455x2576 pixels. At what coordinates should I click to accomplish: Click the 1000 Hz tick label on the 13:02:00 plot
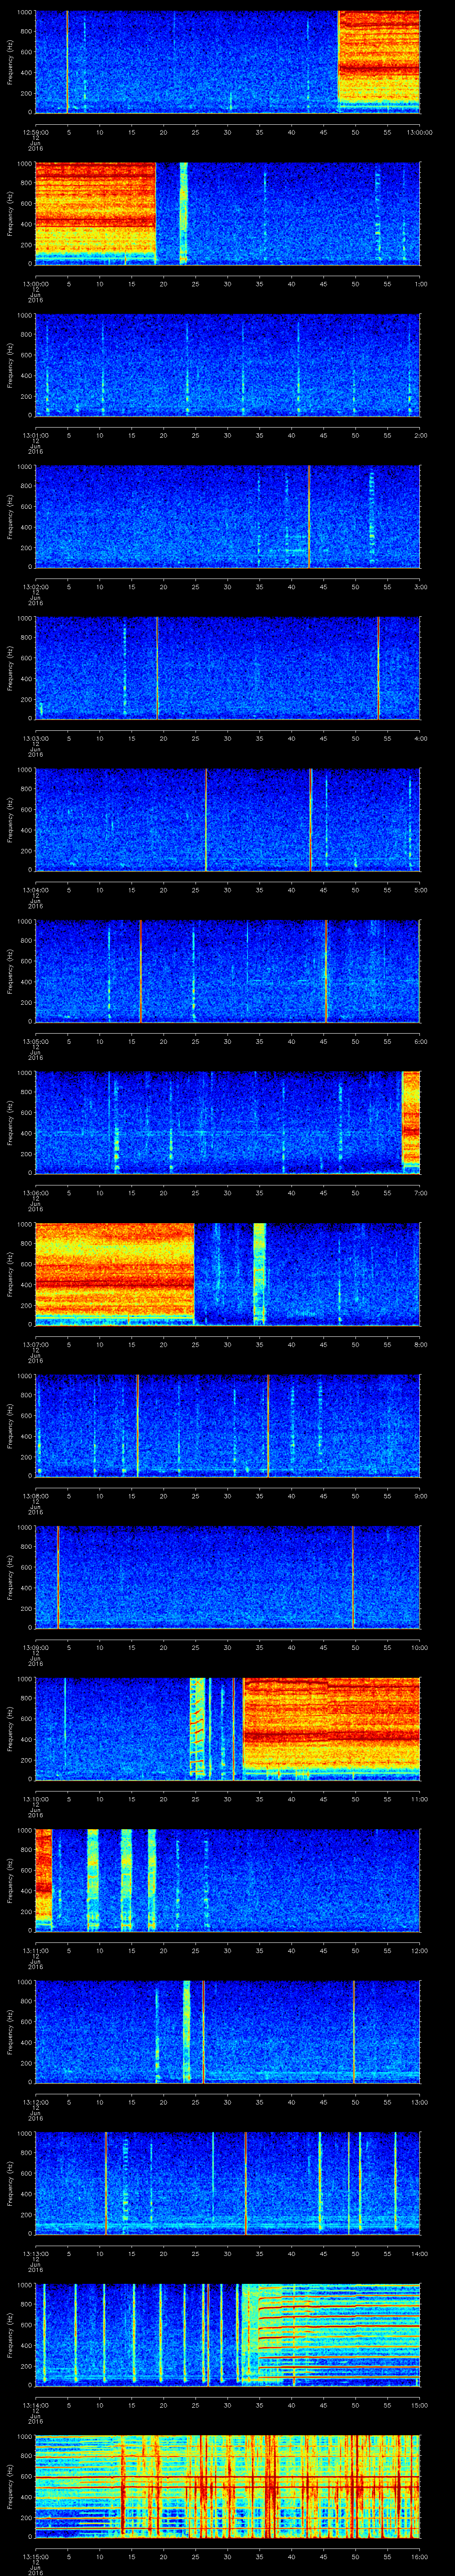click(25, 467)
